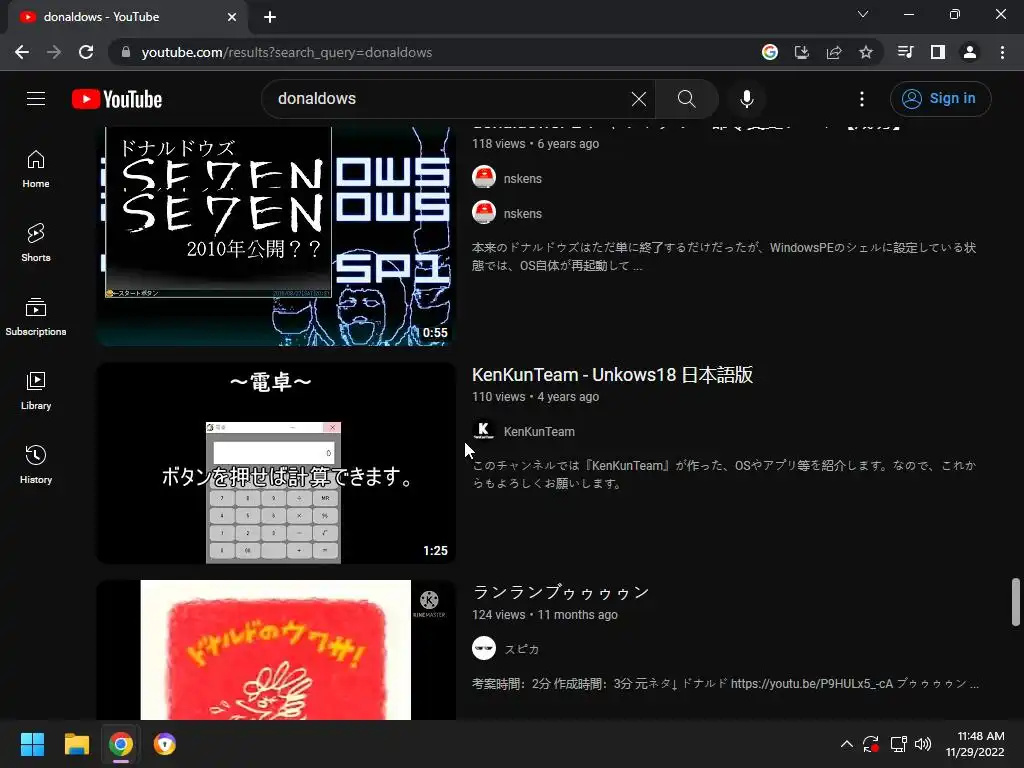1024x768 pixels.
Task: Open Library in the sidebar
Action: 36,391
